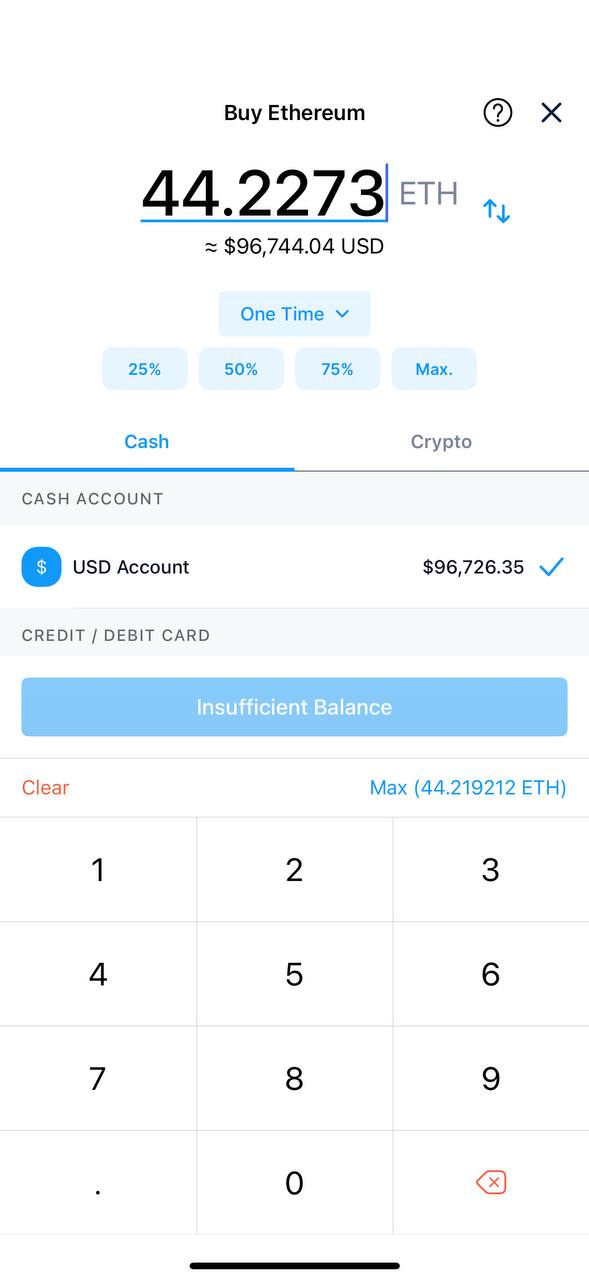589x1280 pixels.
Task: Select USD Account checkmark
Action: click(552, 567)
